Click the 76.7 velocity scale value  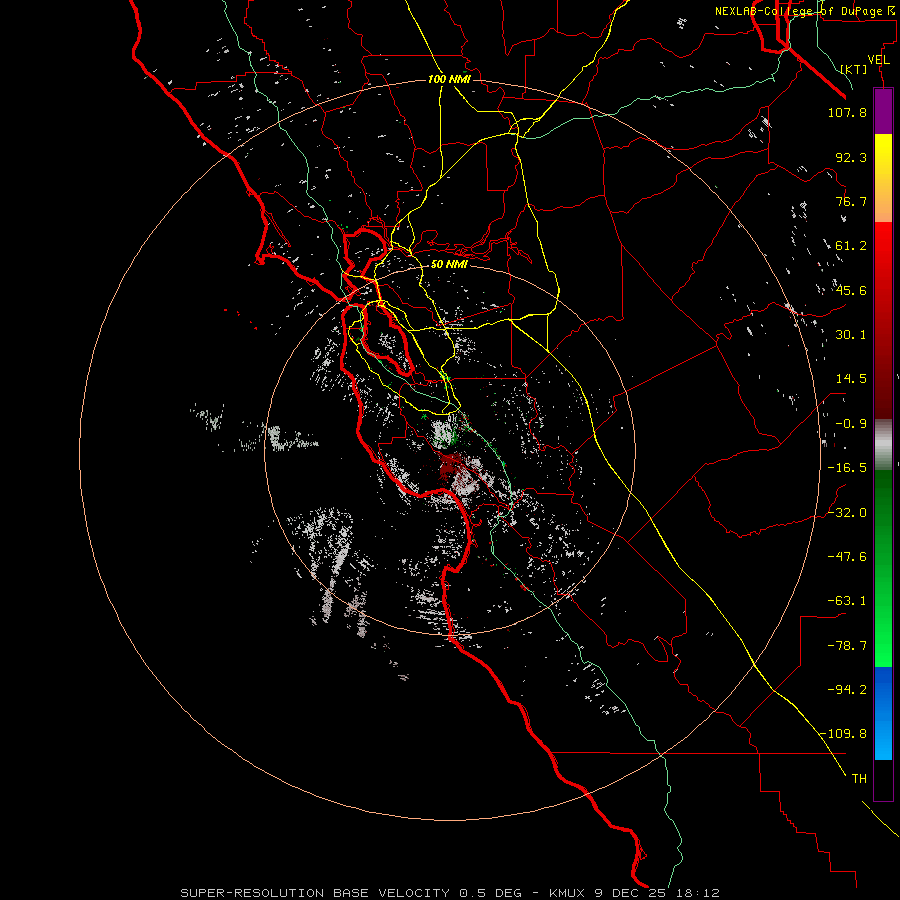(851, 201)
